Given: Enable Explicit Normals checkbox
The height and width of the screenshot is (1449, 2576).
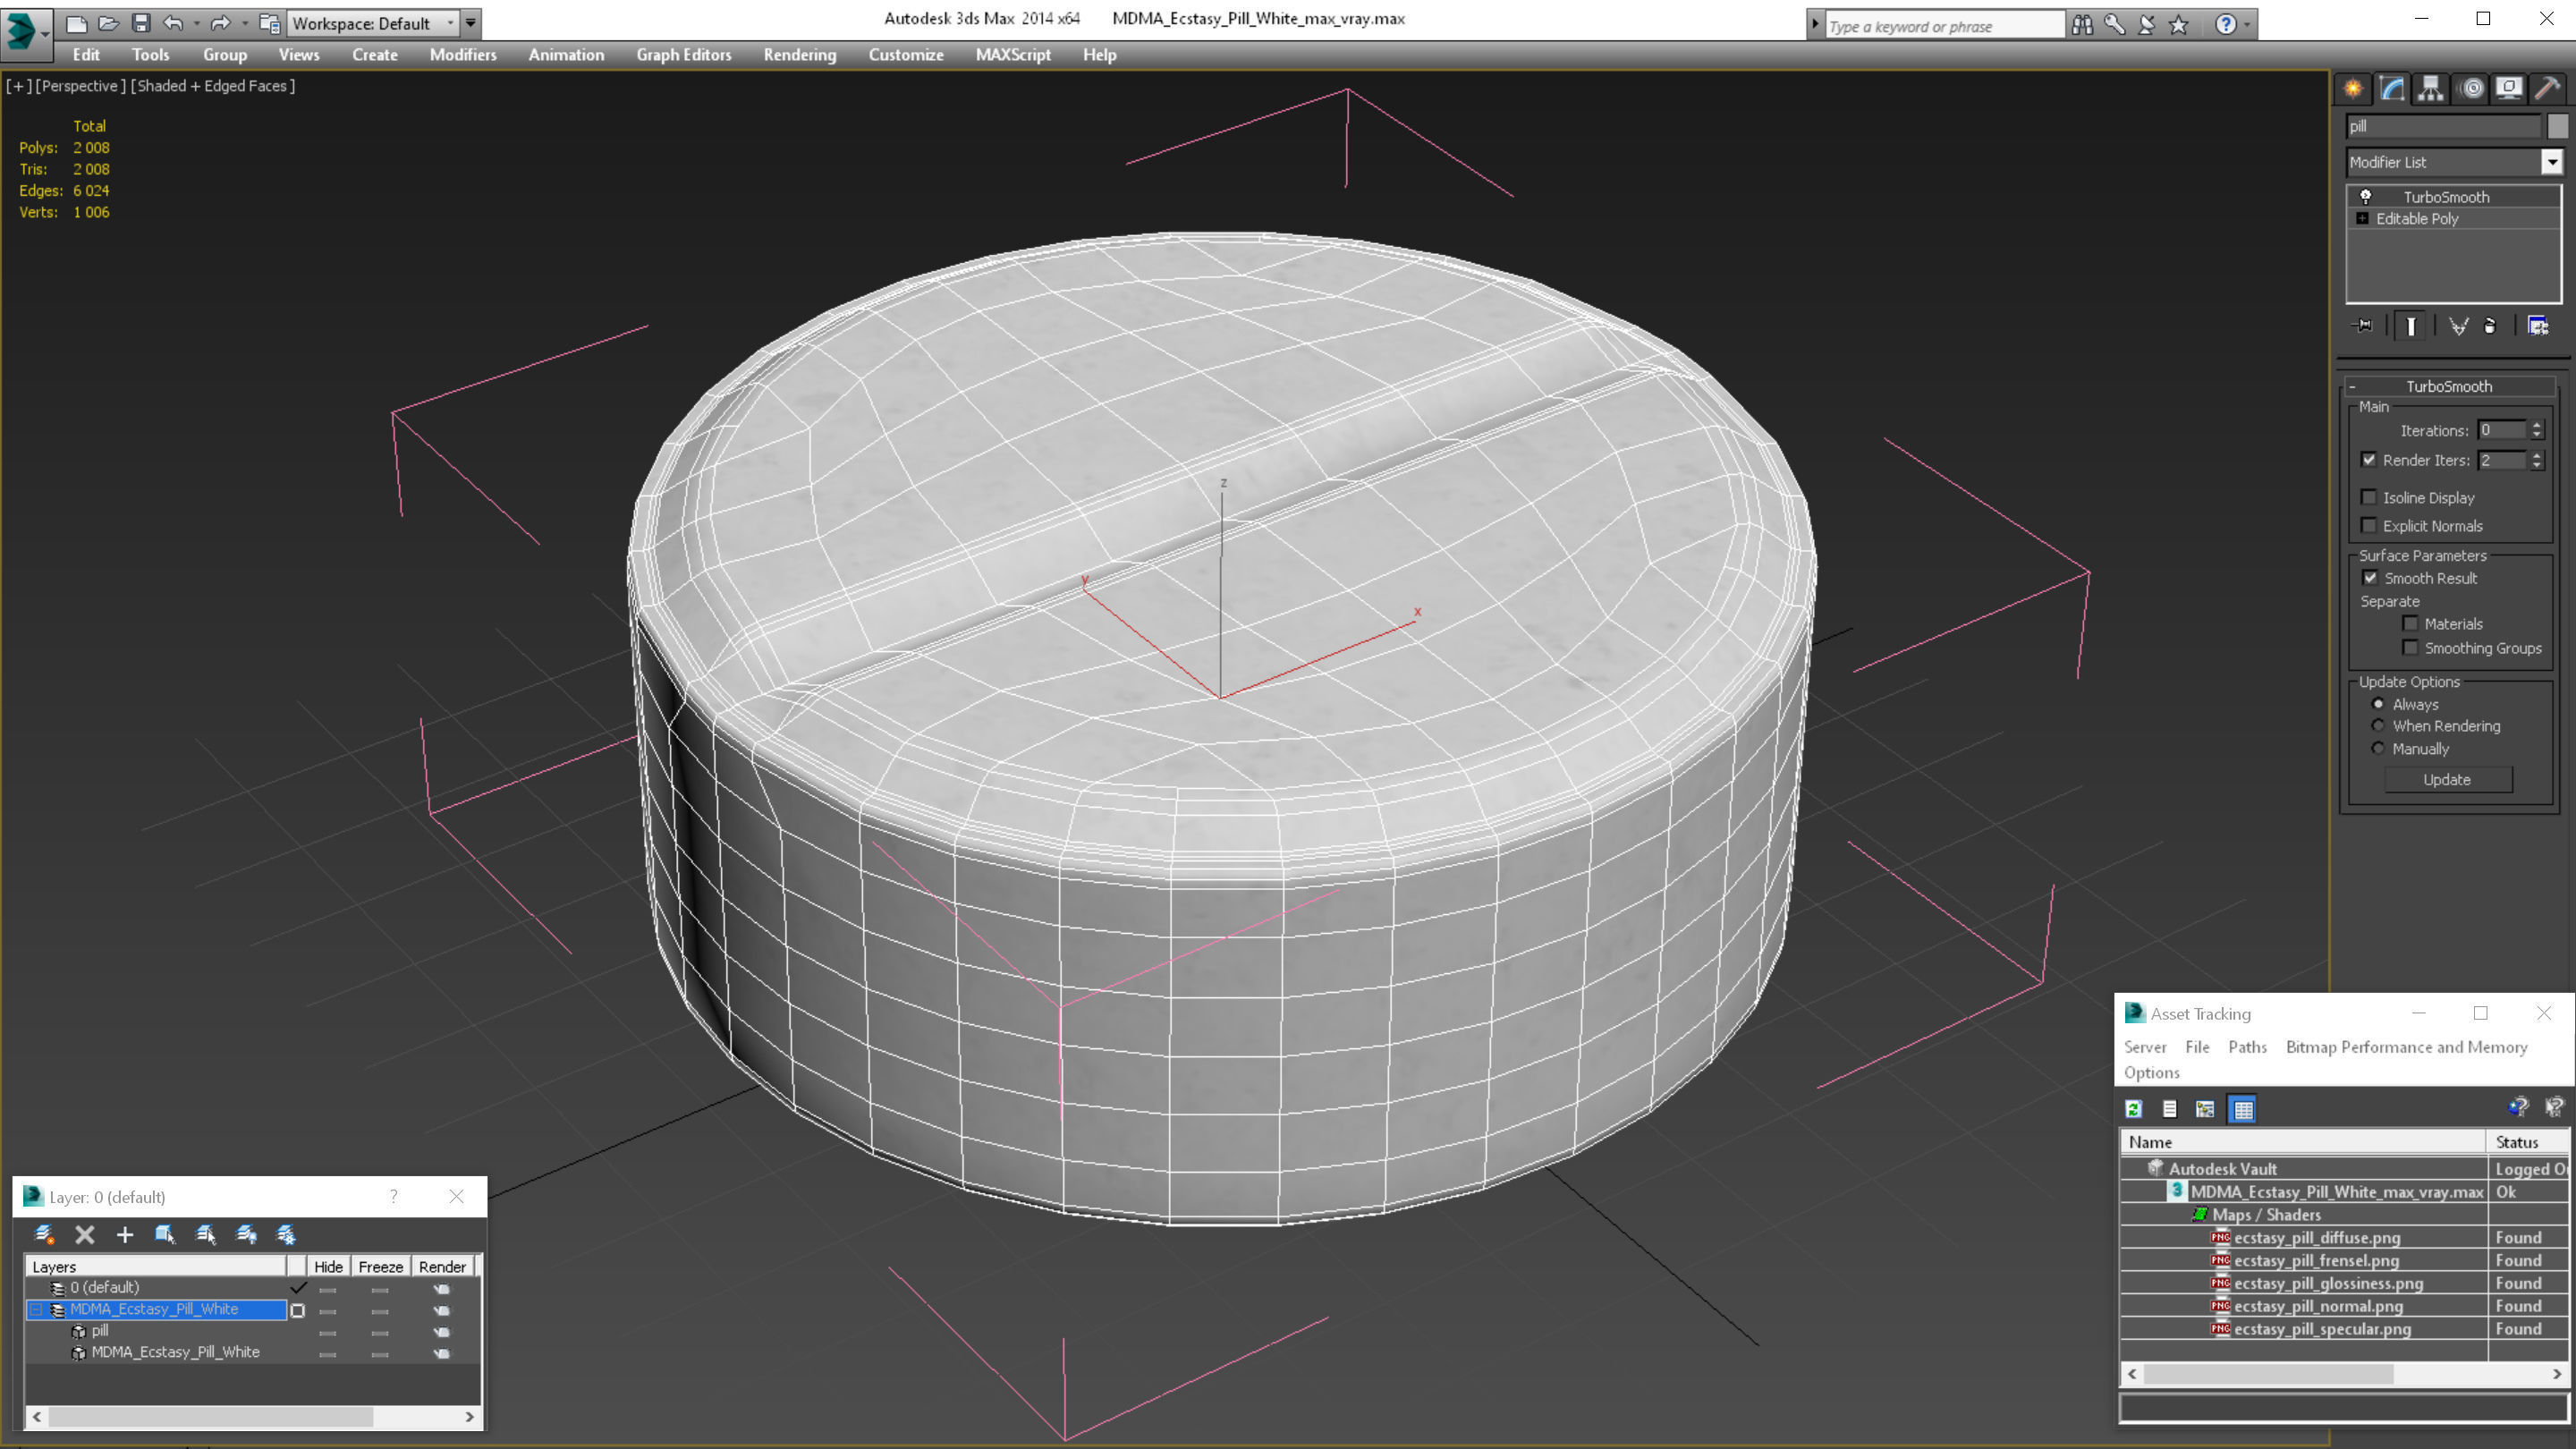Looking at the screenshot, I should 2368,525.
